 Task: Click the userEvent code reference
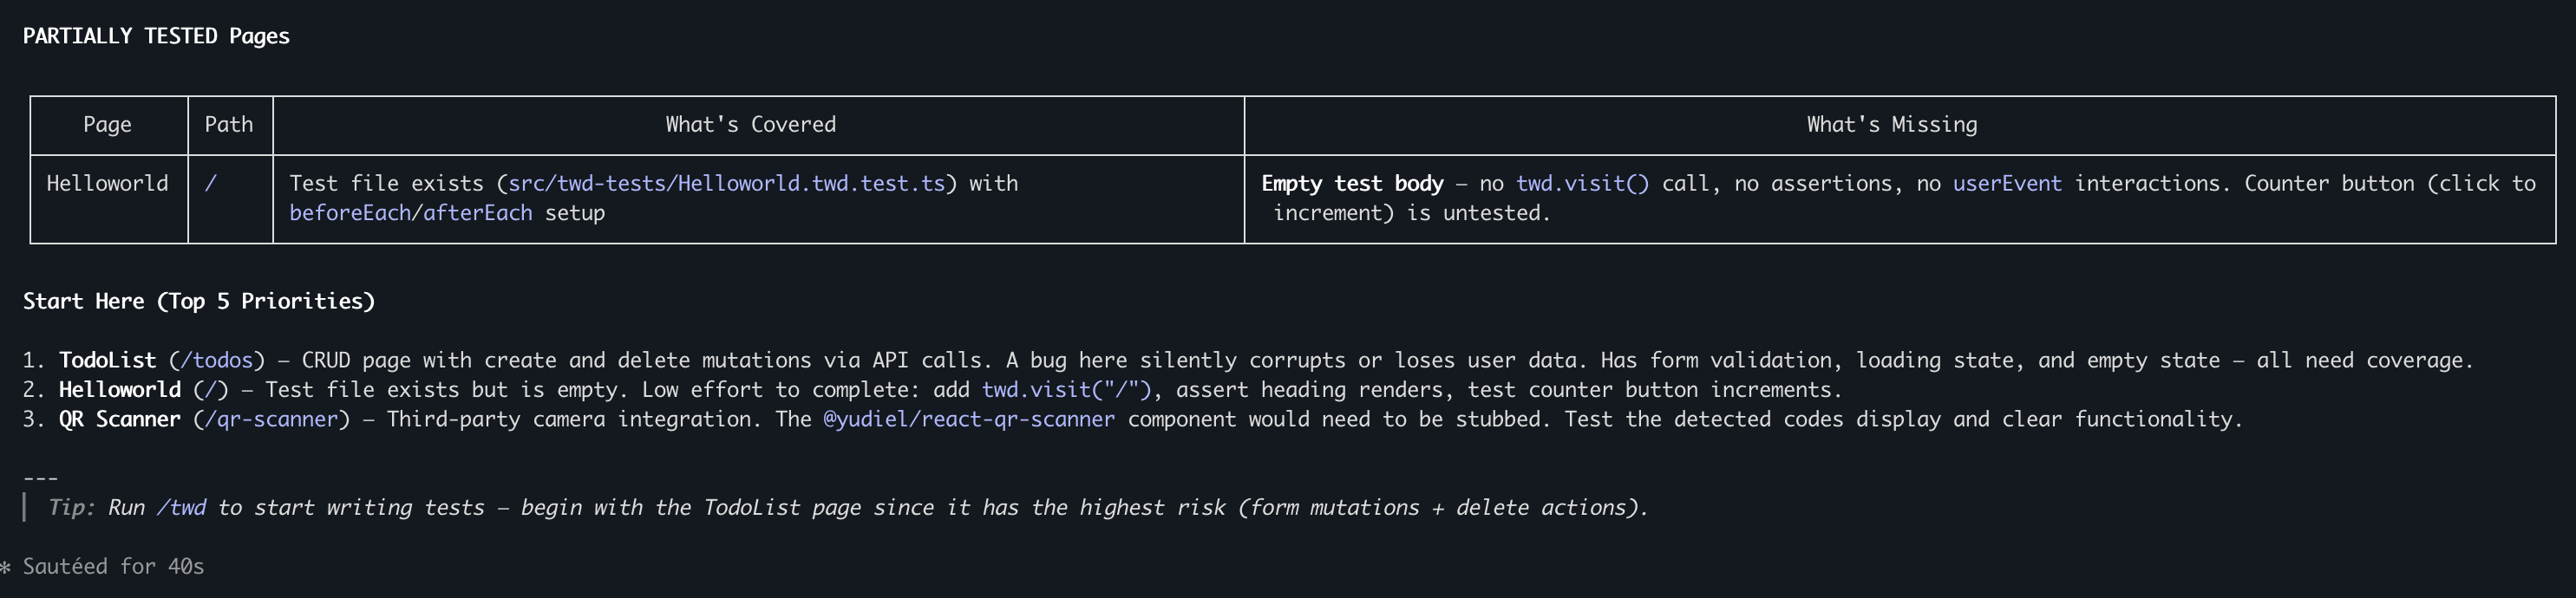click(x=2007, y=184)
